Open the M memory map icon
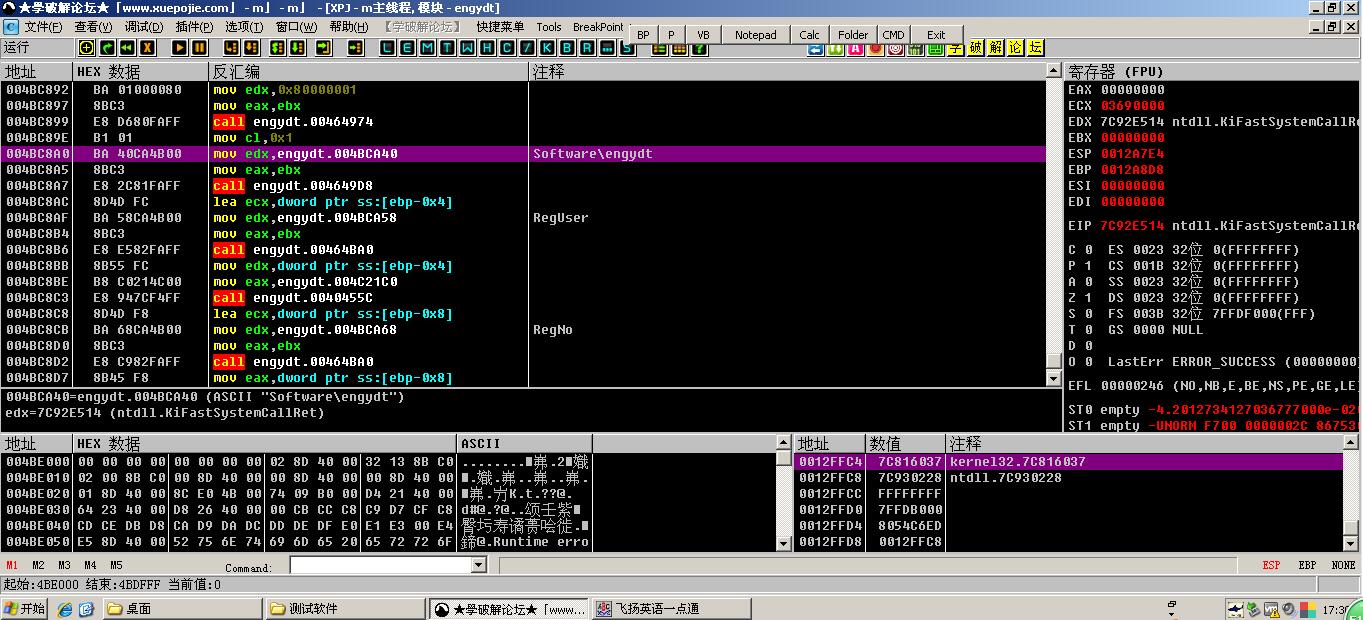 [x=427, y=48]
